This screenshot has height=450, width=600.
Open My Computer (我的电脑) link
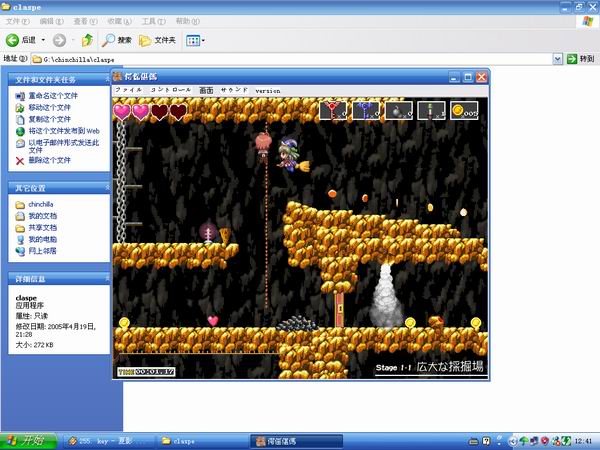[42, 239]
